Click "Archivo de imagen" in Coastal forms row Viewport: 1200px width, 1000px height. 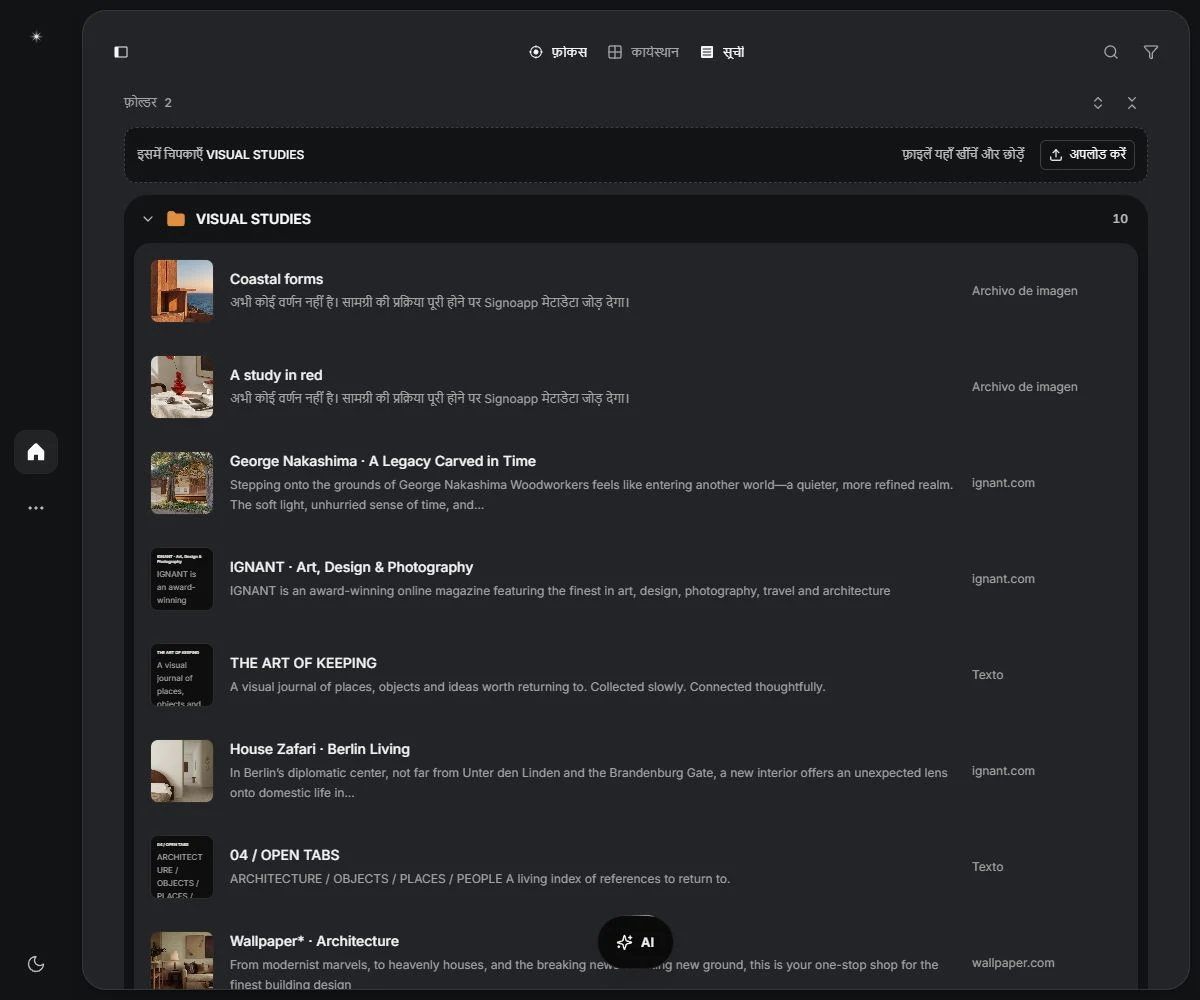click(1025, 291)
